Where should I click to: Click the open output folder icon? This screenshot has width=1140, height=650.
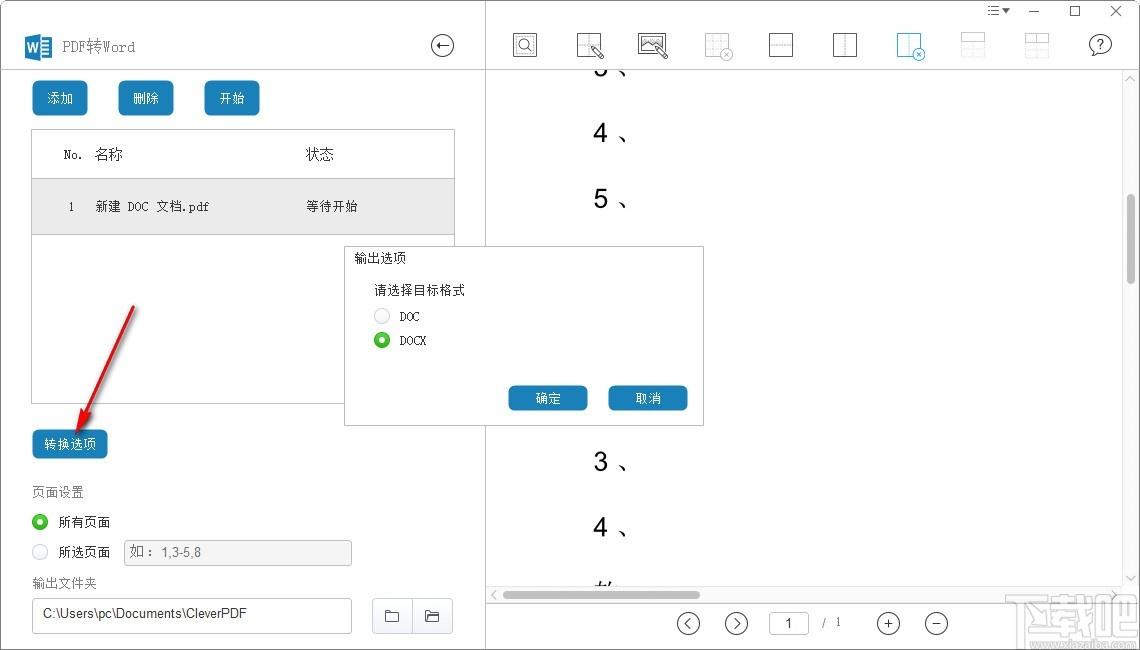click(433, 616)
